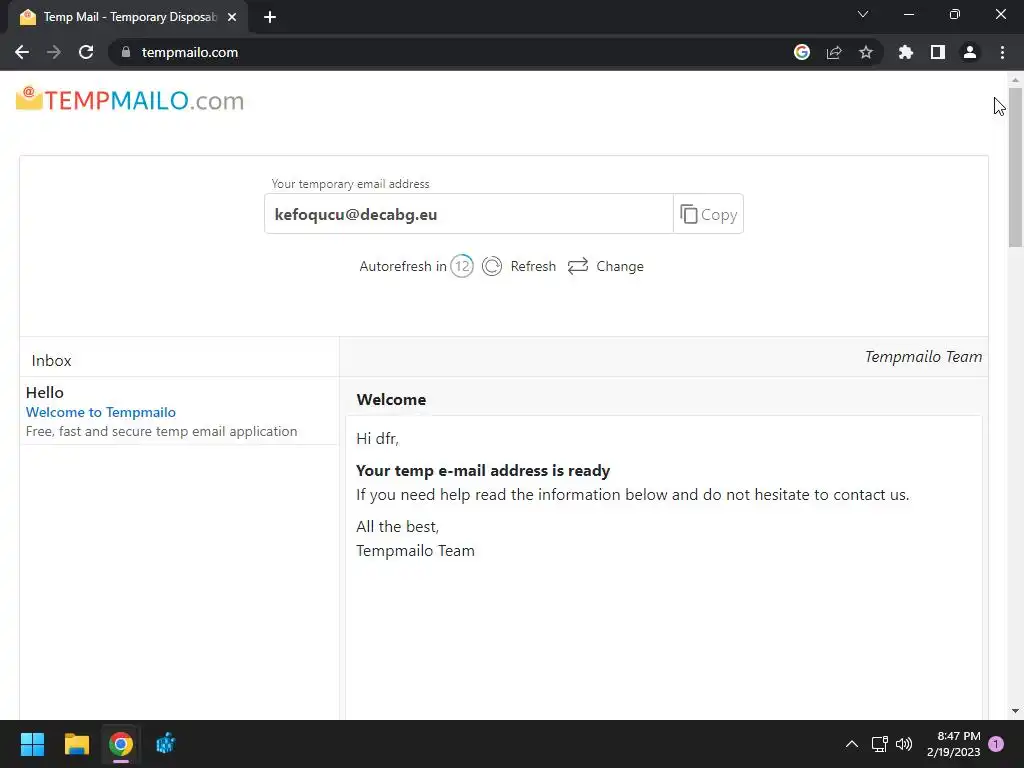Open the tab search dropdown
1024x768 pixels.
pyautogui.click(x=863, y=14)
